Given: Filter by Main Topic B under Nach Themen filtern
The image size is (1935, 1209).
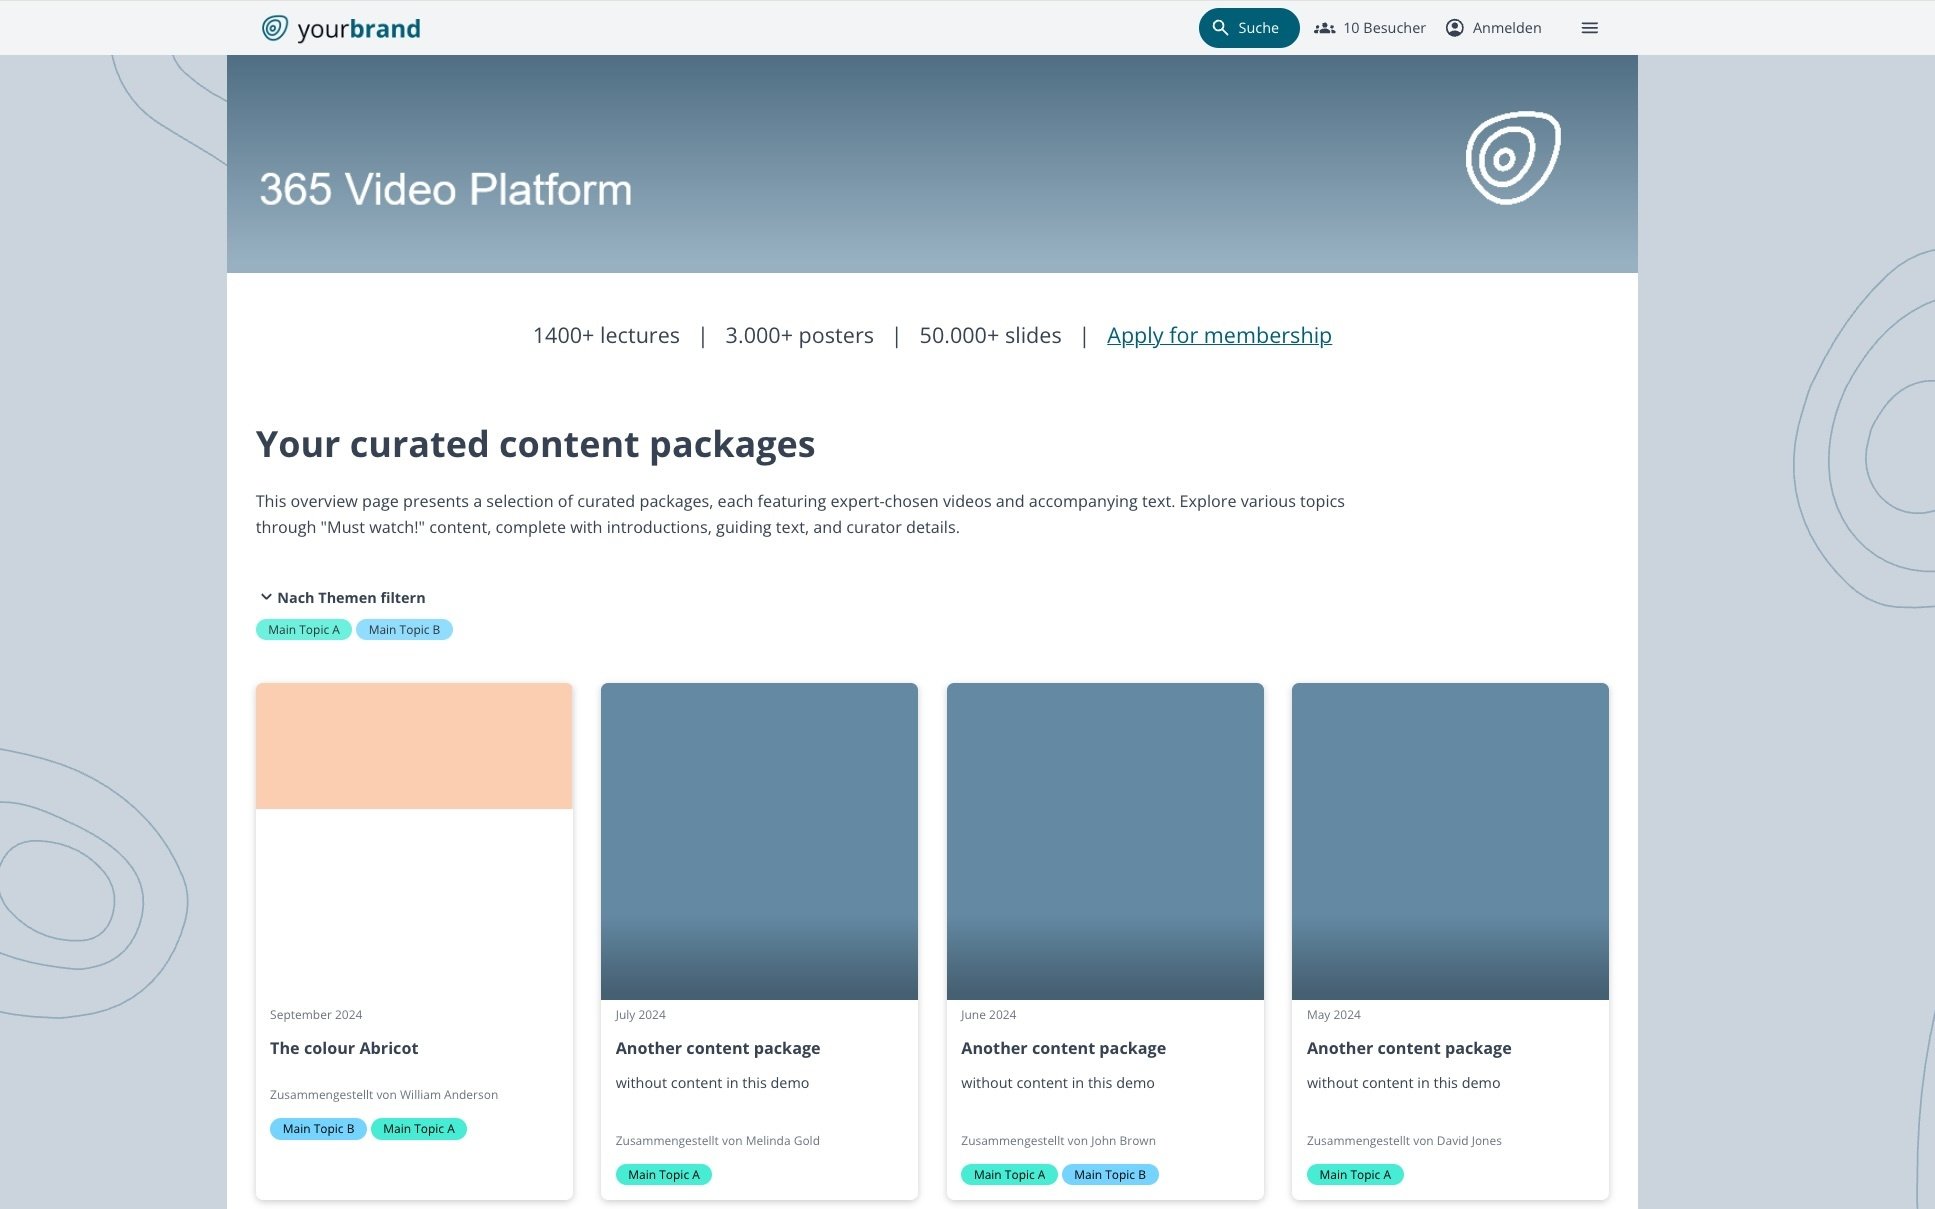Looking at the screenshot, I should point(404,630).
